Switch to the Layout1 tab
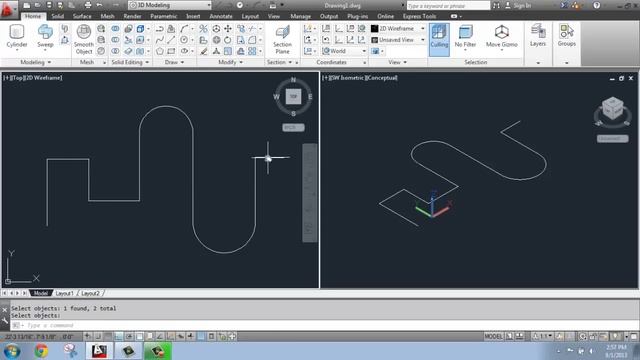The image size is (640, 360). tap(64, 293)
